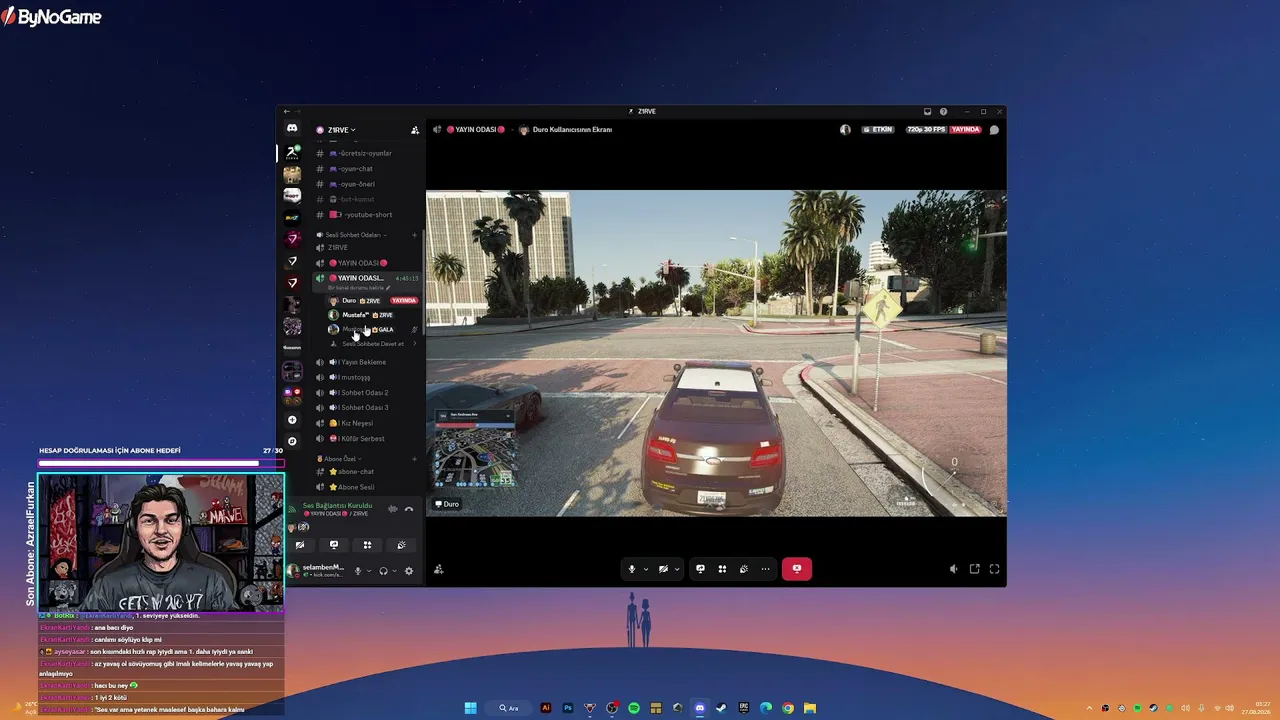Image resolution: width=1280 pixels, height=720 pixels.
Task: Open Google Chrome from the taskbar
Action: [x=788, y=708]
